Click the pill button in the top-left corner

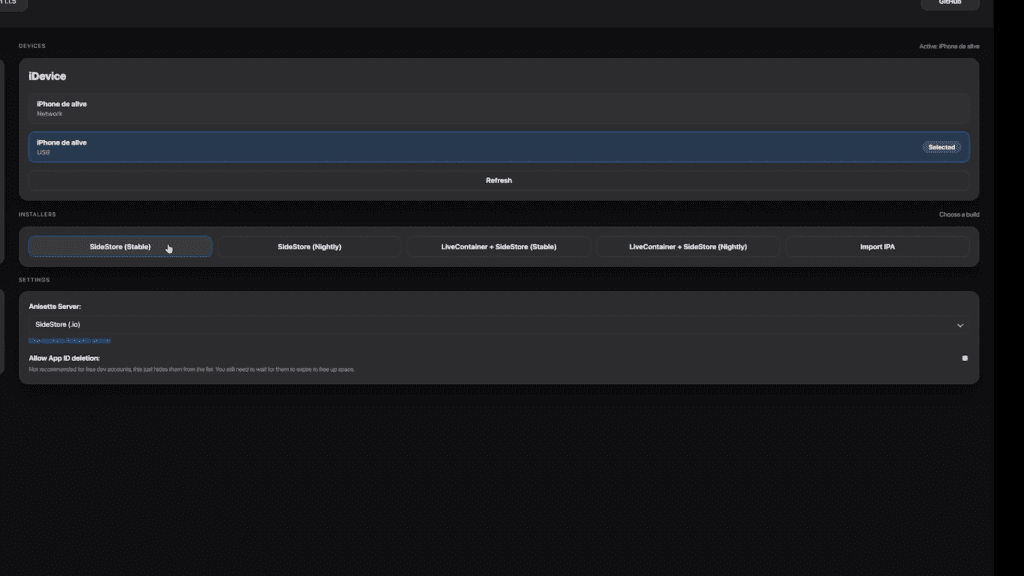(12, 4)
